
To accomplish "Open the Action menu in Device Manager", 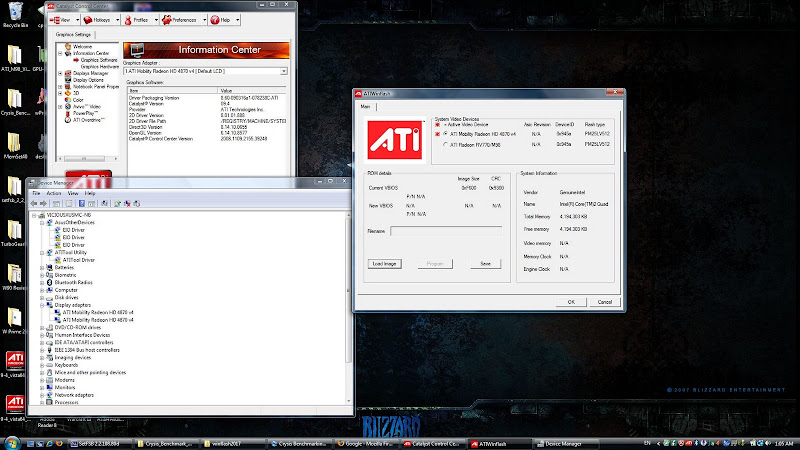I will (x=54, y=193).
